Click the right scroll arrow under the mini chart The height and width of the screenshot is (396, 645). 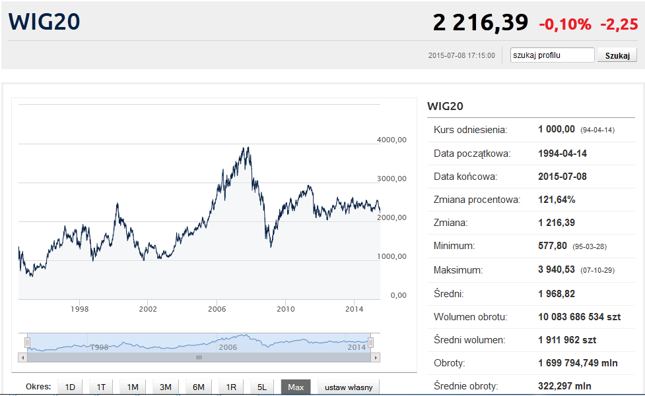click(375, 358)
